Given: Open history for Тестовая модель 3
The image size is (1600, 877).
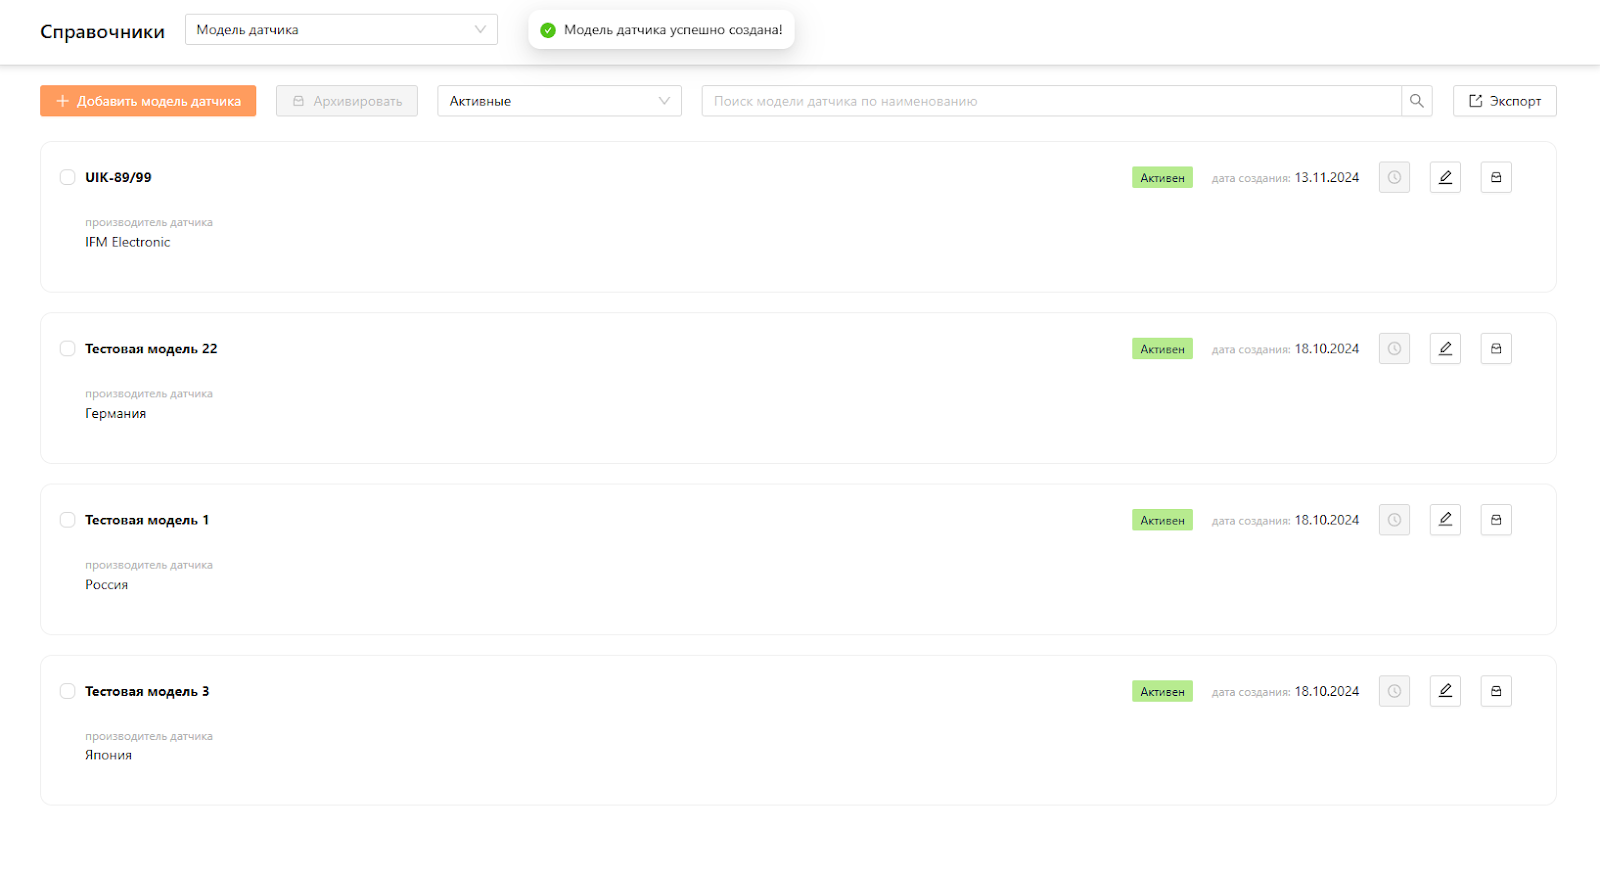Looking at the screenshot, I should coord(1394,691).
